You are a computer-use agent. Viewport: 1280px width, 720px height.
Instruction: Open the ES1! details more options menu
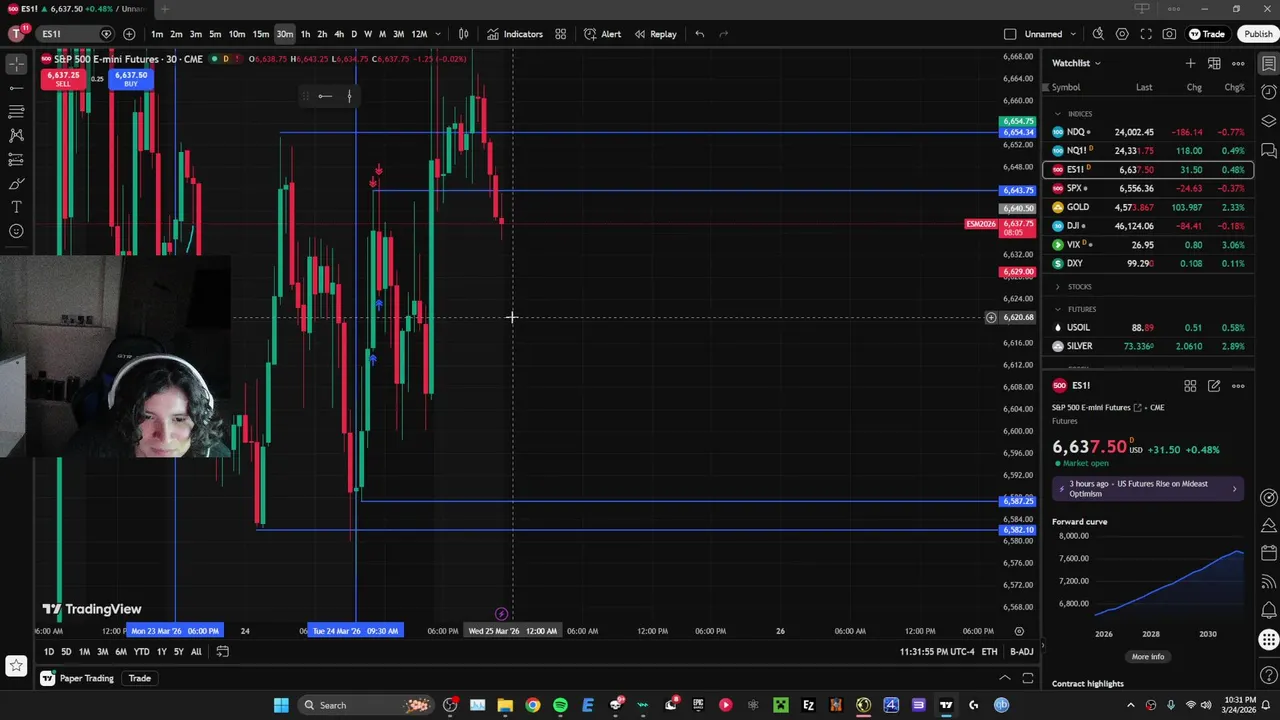click(1238, 386)
